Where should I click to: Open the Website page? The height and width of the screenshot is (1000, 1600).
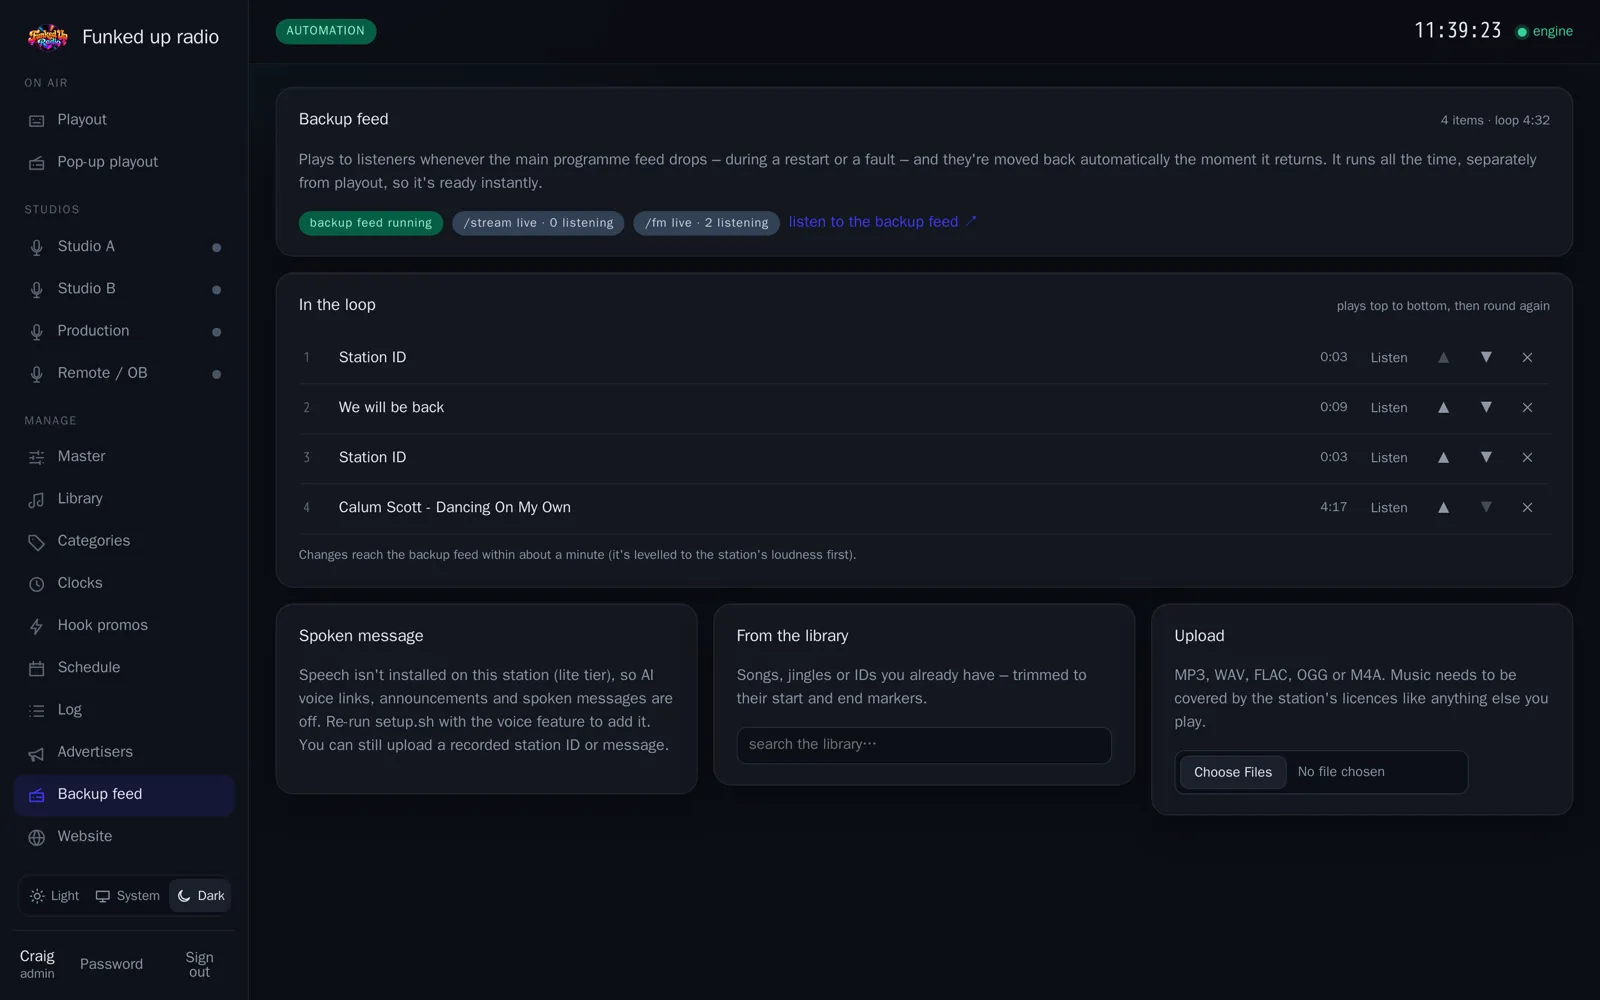124,837
